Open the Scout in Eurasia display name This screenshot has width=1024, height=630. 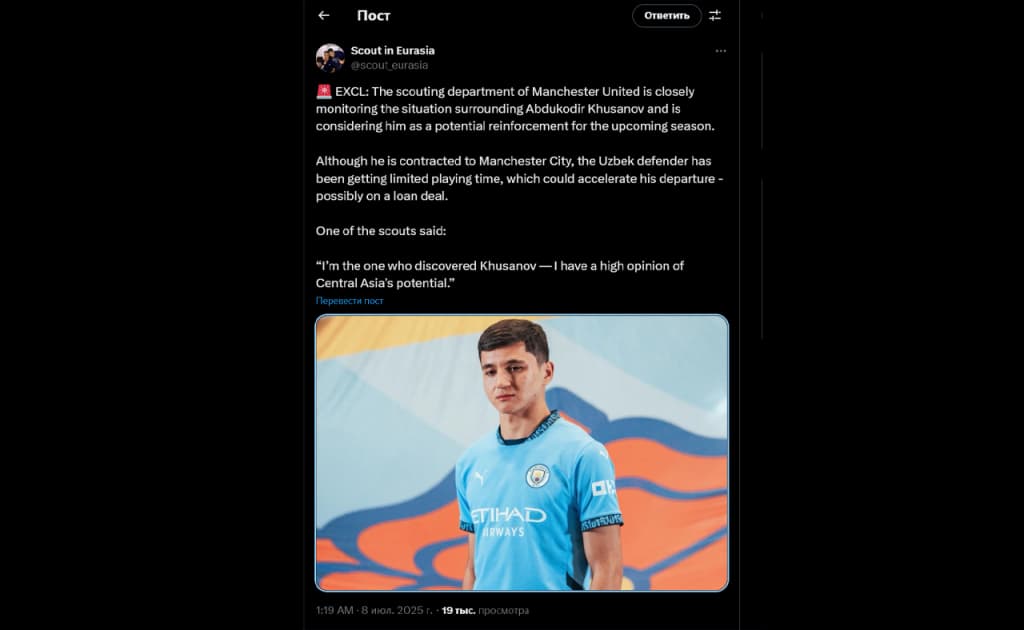click(392, 50)
